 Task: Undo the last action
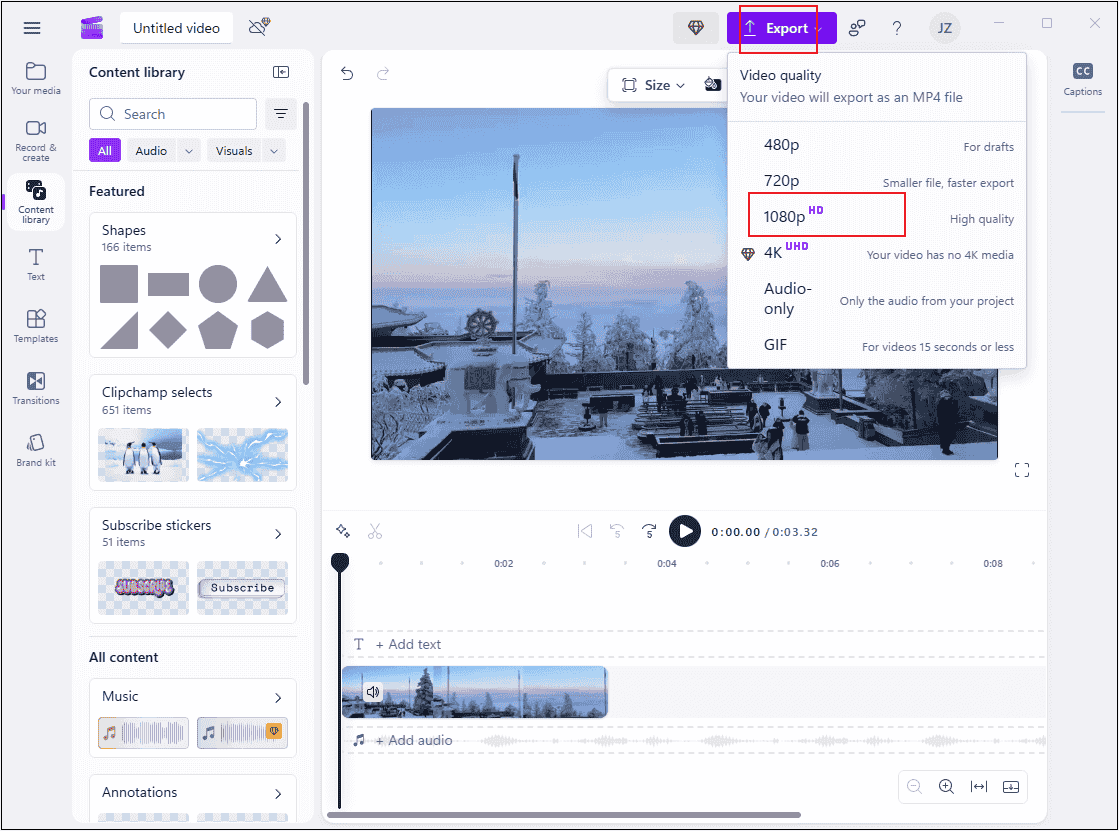pyautogui.click(x=347, y=74)
